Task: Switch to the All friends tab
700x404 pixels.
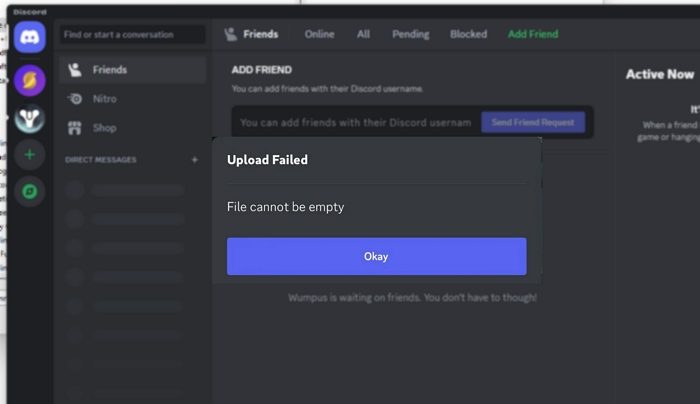Action: [x=363, y=34]
